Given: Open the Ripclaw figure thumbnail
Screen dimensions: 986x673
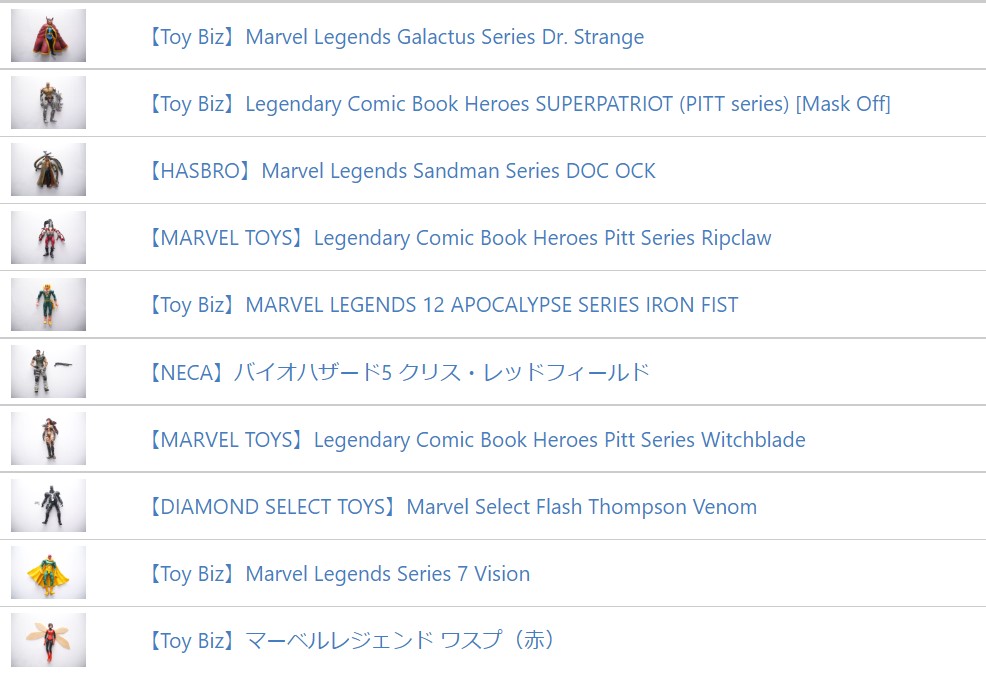Looking at the screenshot, I should click(x=48, y=237).
